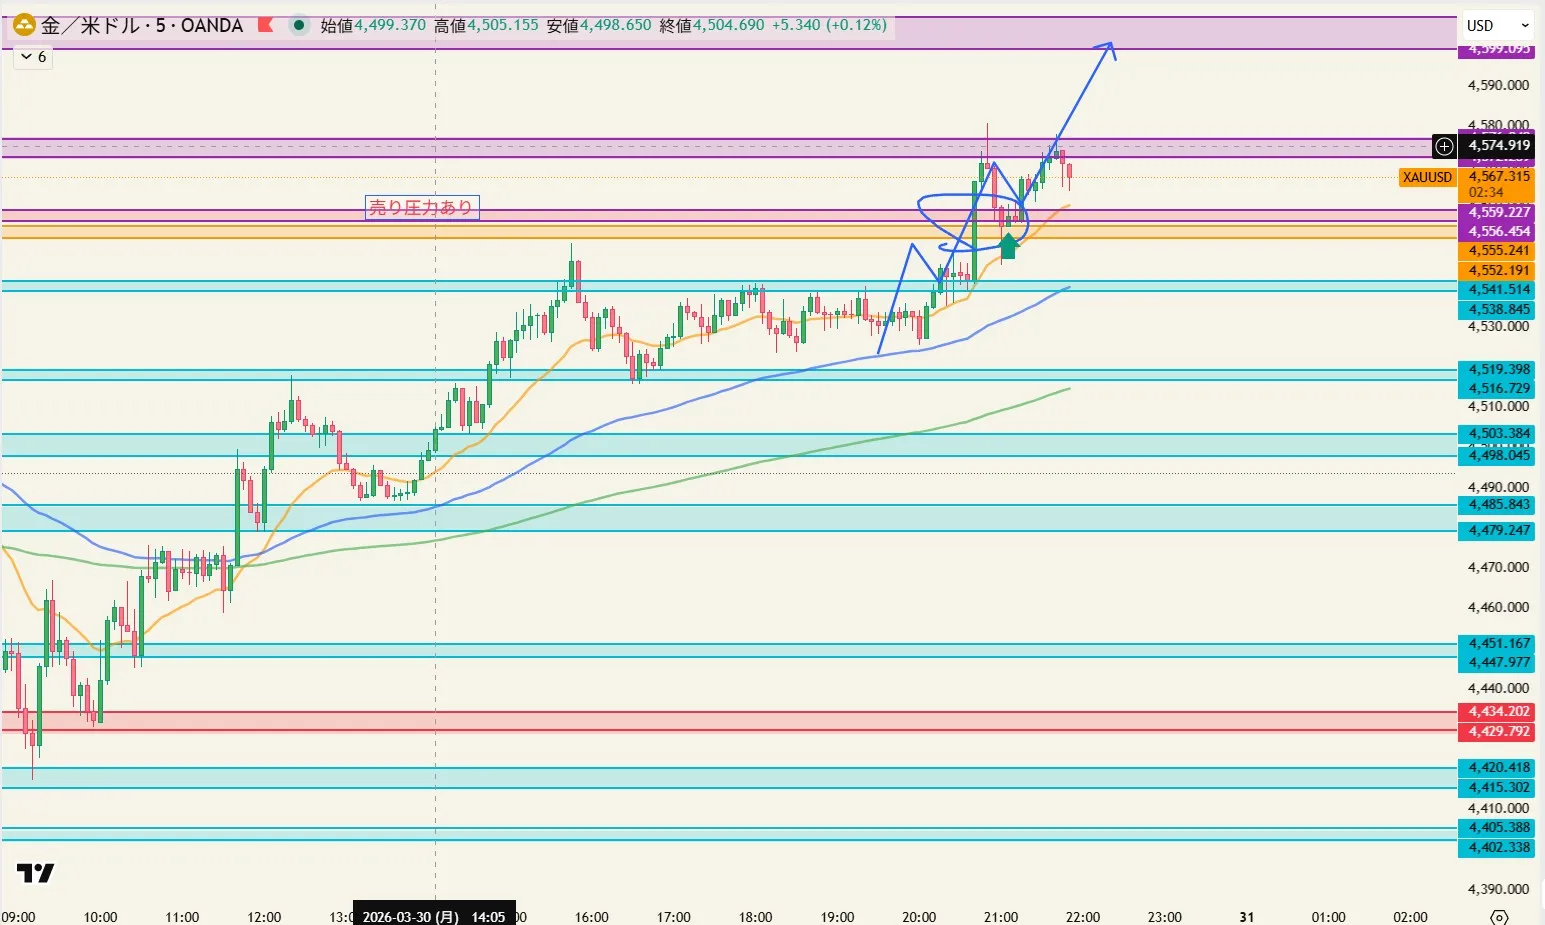Click the bold 31 date axis label
Image resolution: width=1545 pixels, height=925 pixels.
click(x=1246, y=916)
